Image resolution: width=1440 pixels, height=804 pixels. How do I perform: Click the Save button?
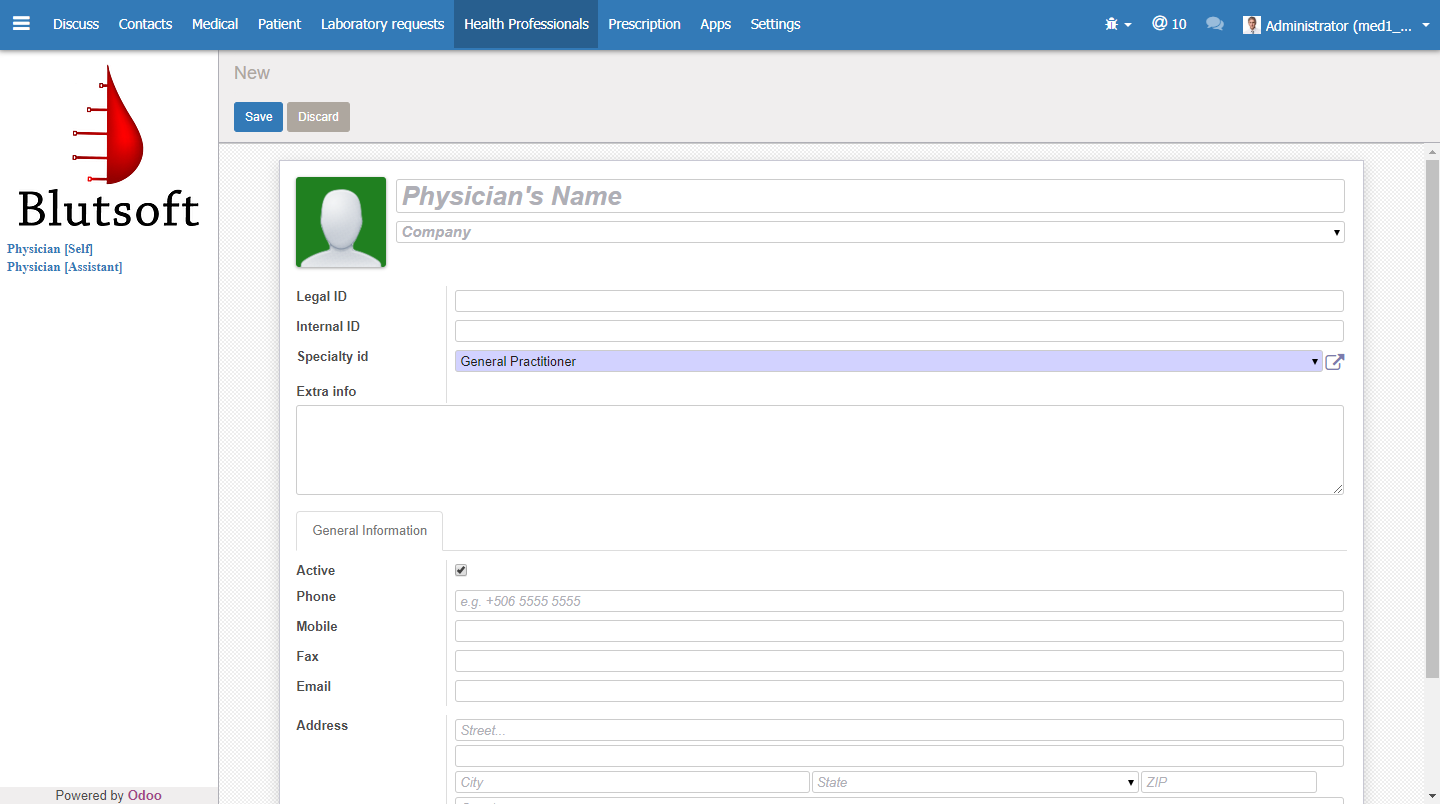(259, 117)
